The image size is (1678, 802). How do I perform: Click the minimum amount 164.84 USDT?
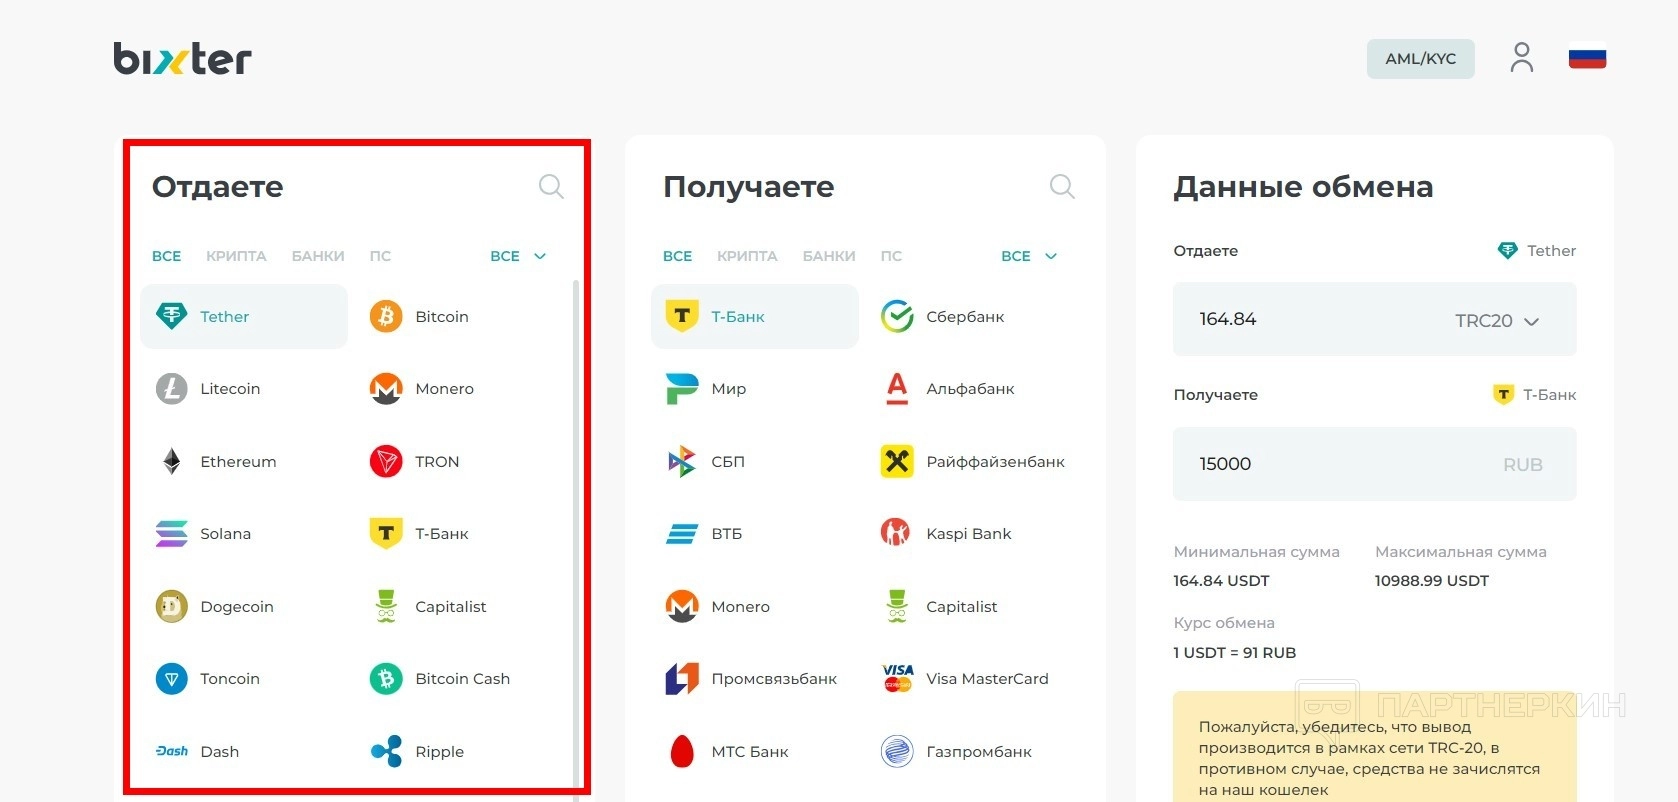tap(1221, 581)
